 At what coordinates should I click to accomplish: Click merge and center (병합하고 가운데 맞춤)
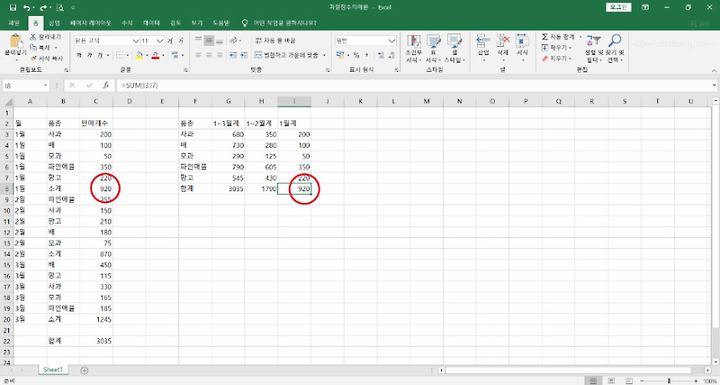click(x=287, y=55)
